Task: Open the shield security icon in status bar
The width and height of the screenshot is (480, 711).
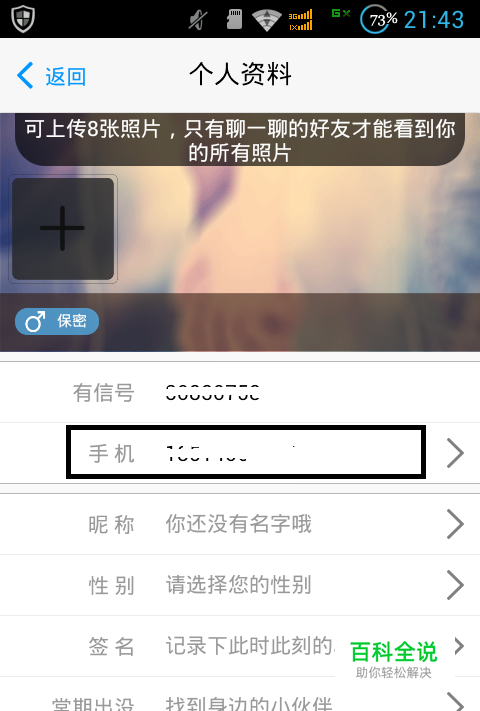Action: pos(23,19)
